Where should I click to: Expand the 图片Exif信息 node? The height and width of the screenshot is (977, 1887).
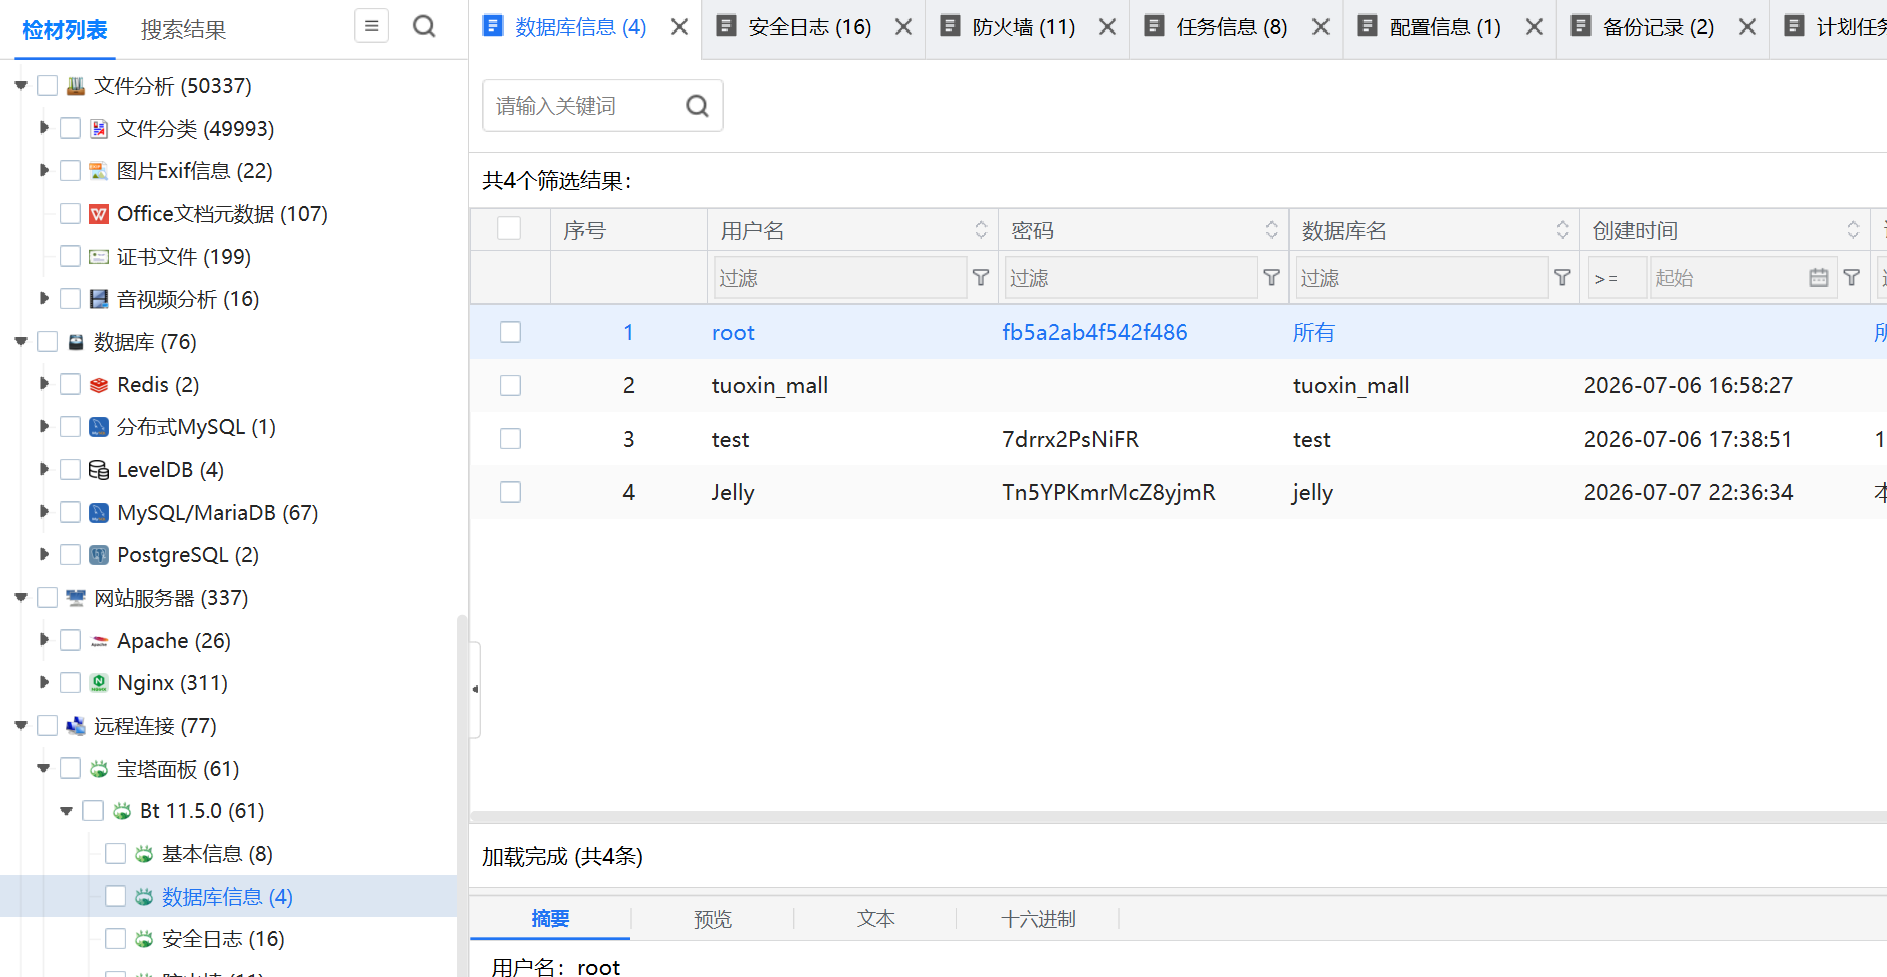44,171
